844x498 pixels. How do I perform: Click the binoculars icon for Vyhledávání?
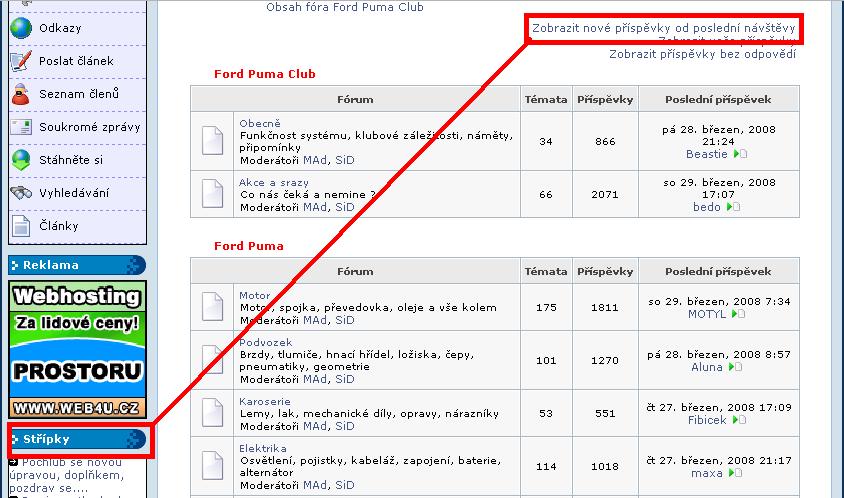pyautogui.click(x=21, y=193)
